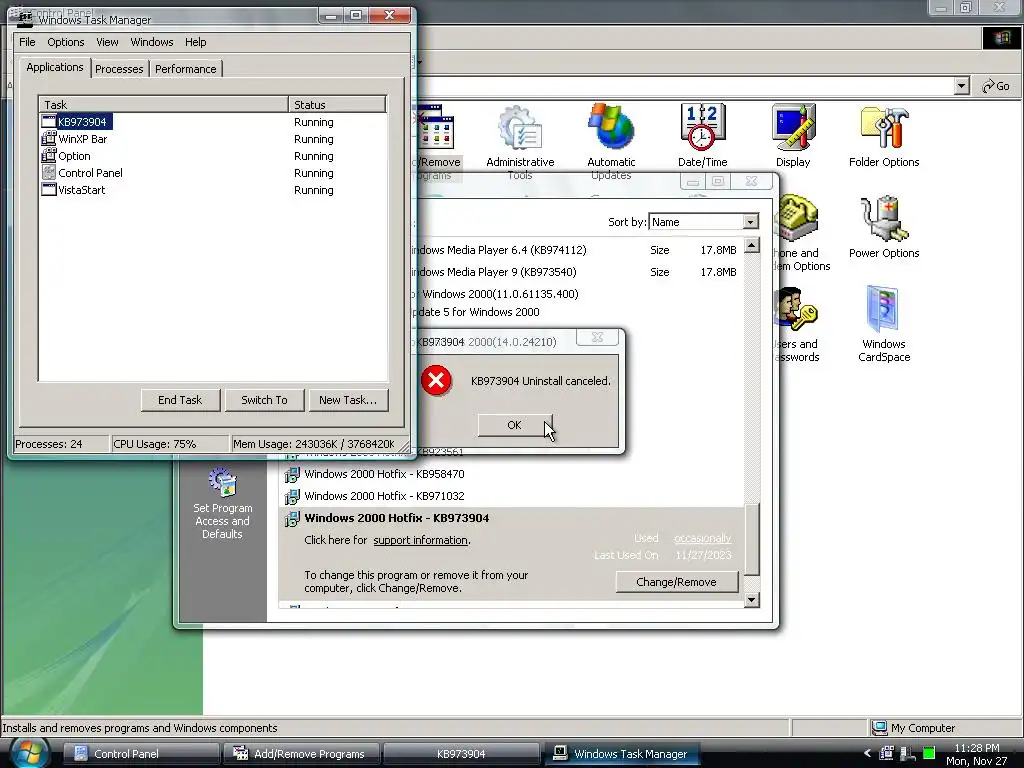The image size is (1024, 768).
Task: Click scroll down arrow in programs list
Action: pyautogui.click(x=752, y=600)
